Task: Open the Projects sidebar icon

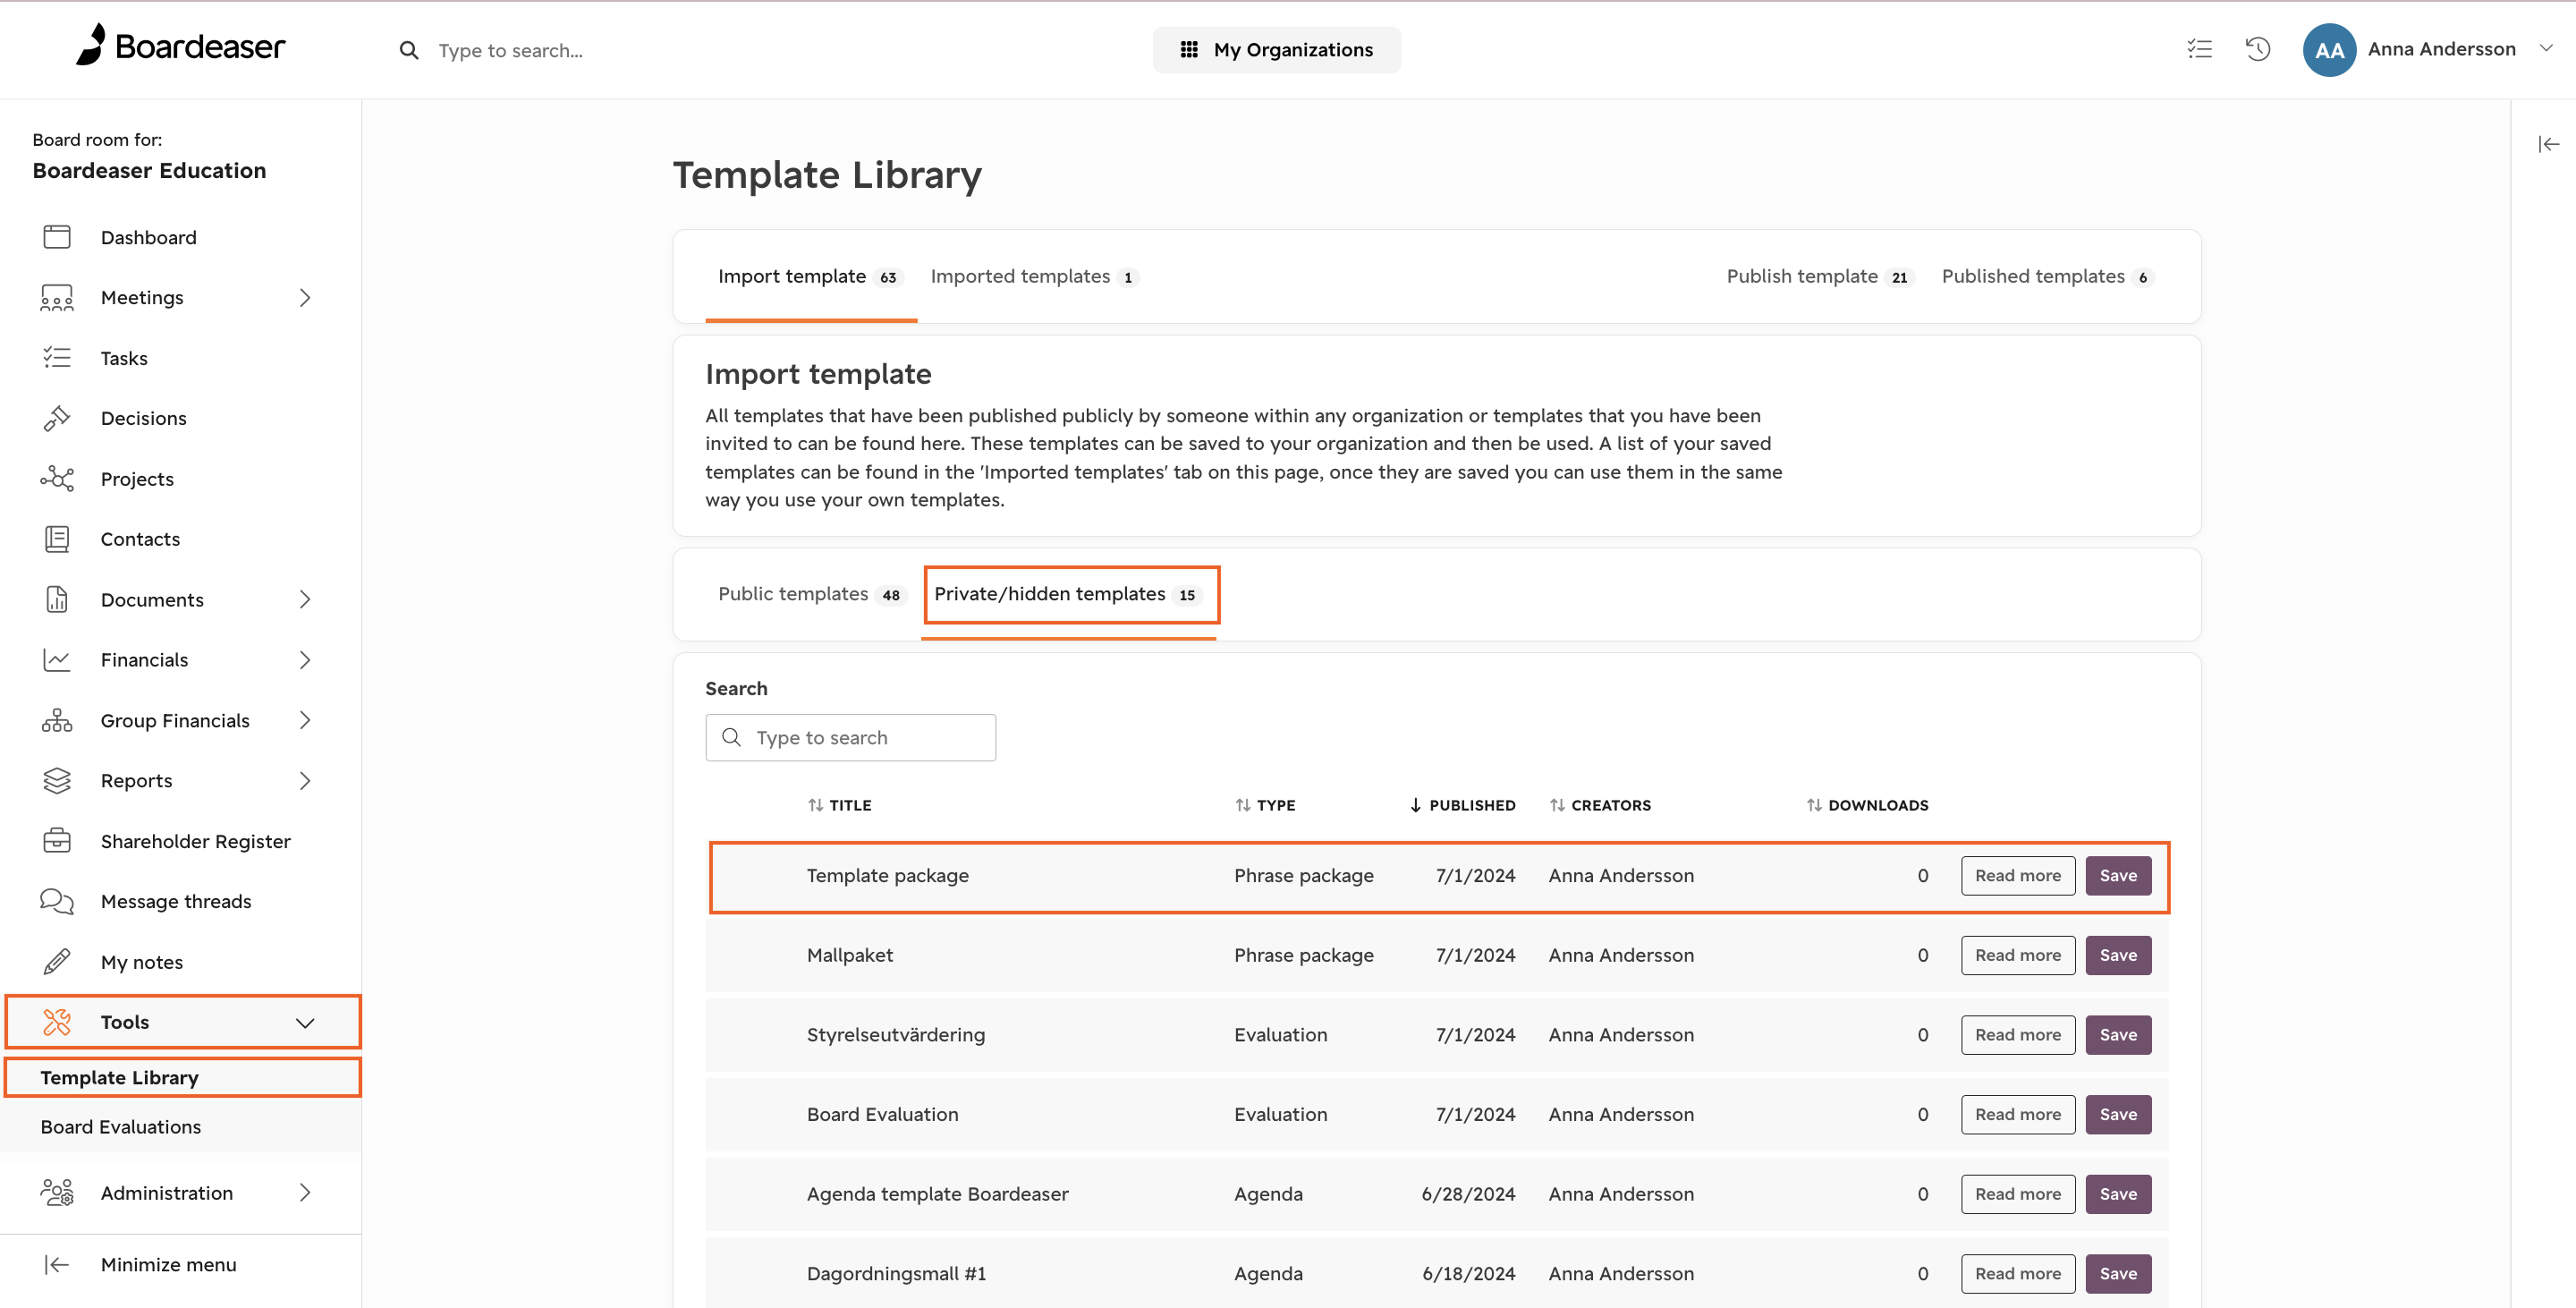Action: [x=57, y=479]
